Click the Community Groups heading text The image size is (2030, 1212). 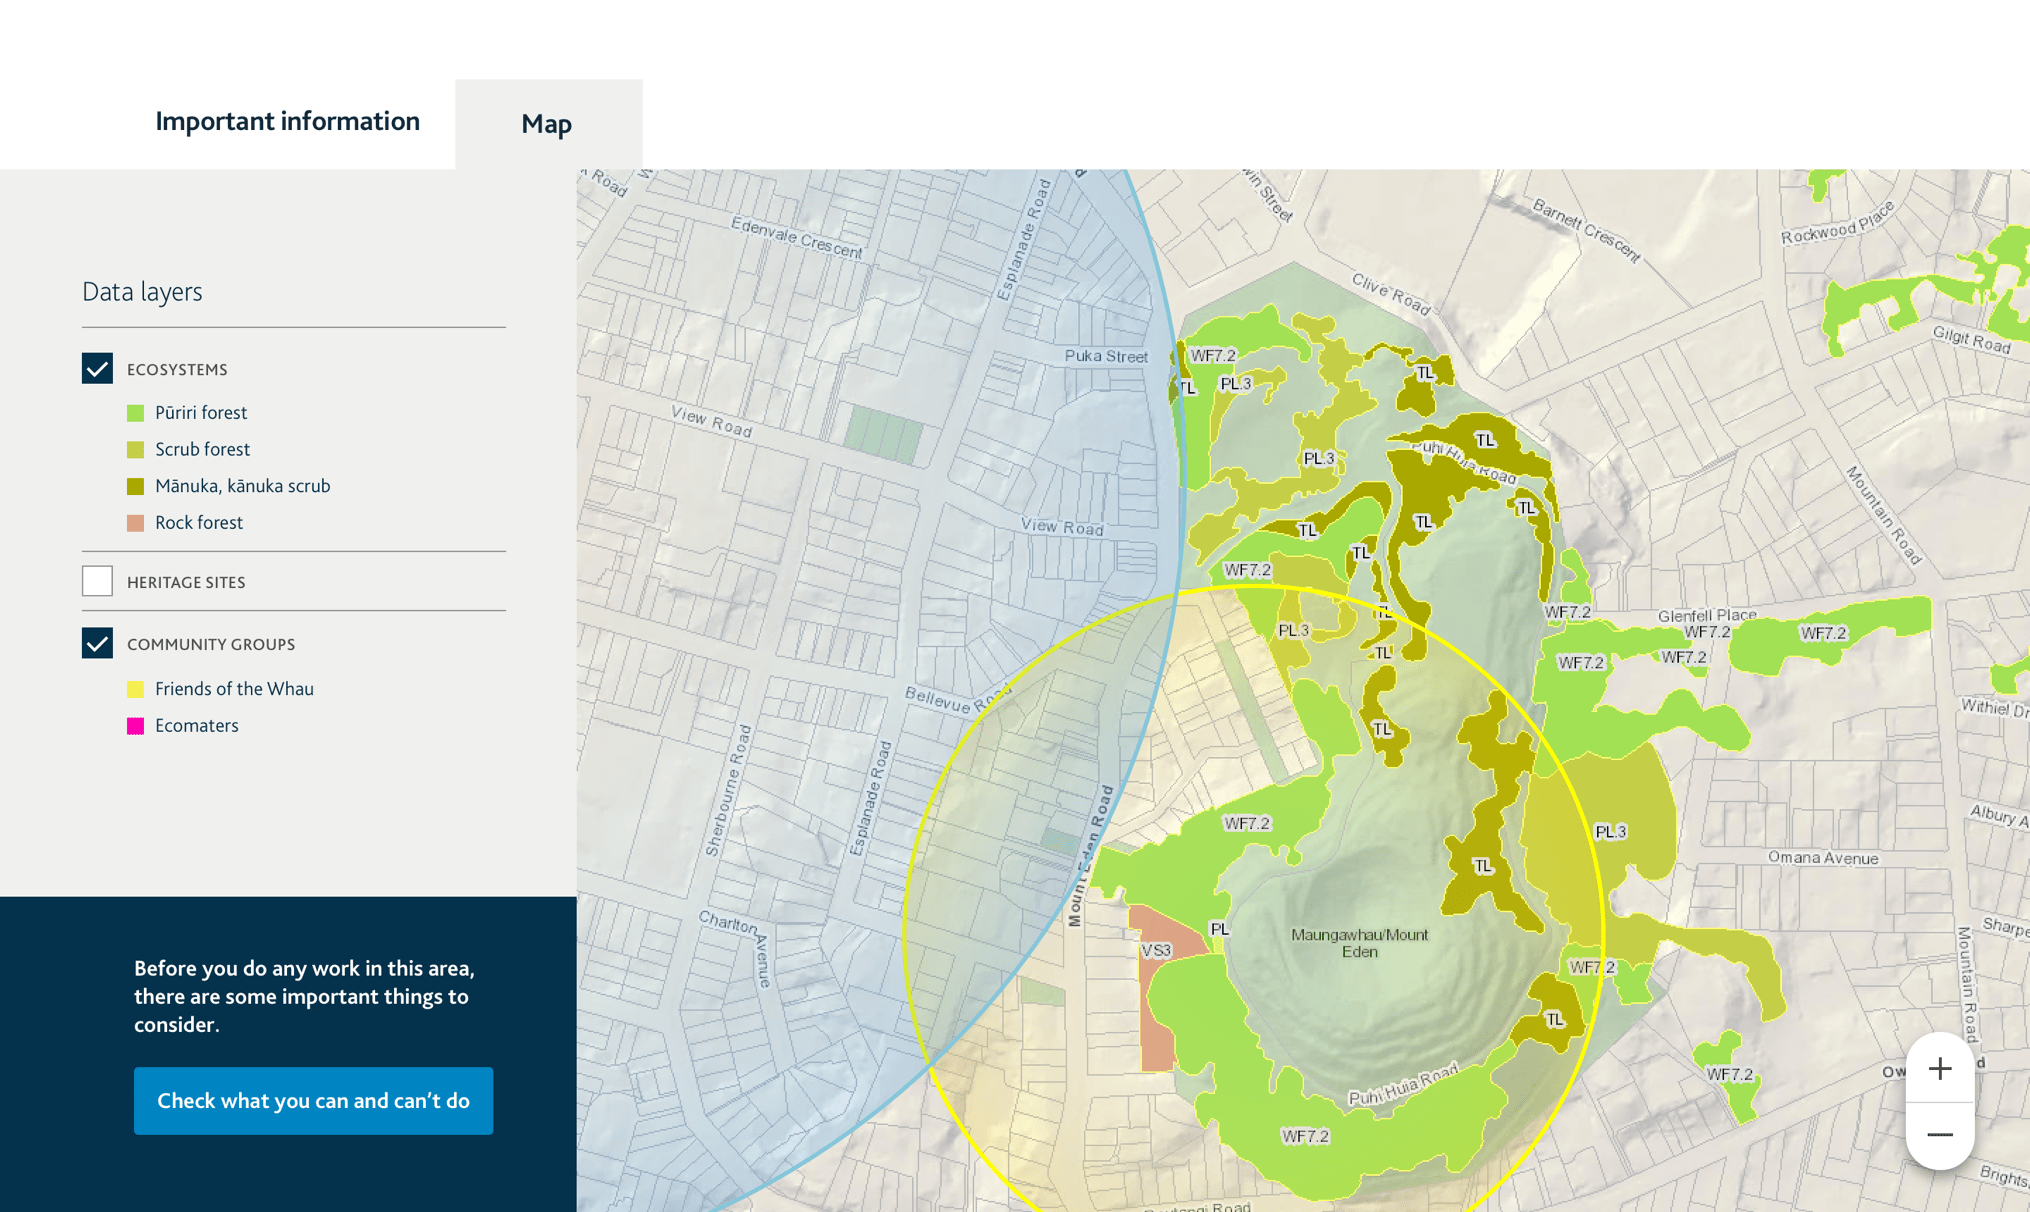pos(211,645)
